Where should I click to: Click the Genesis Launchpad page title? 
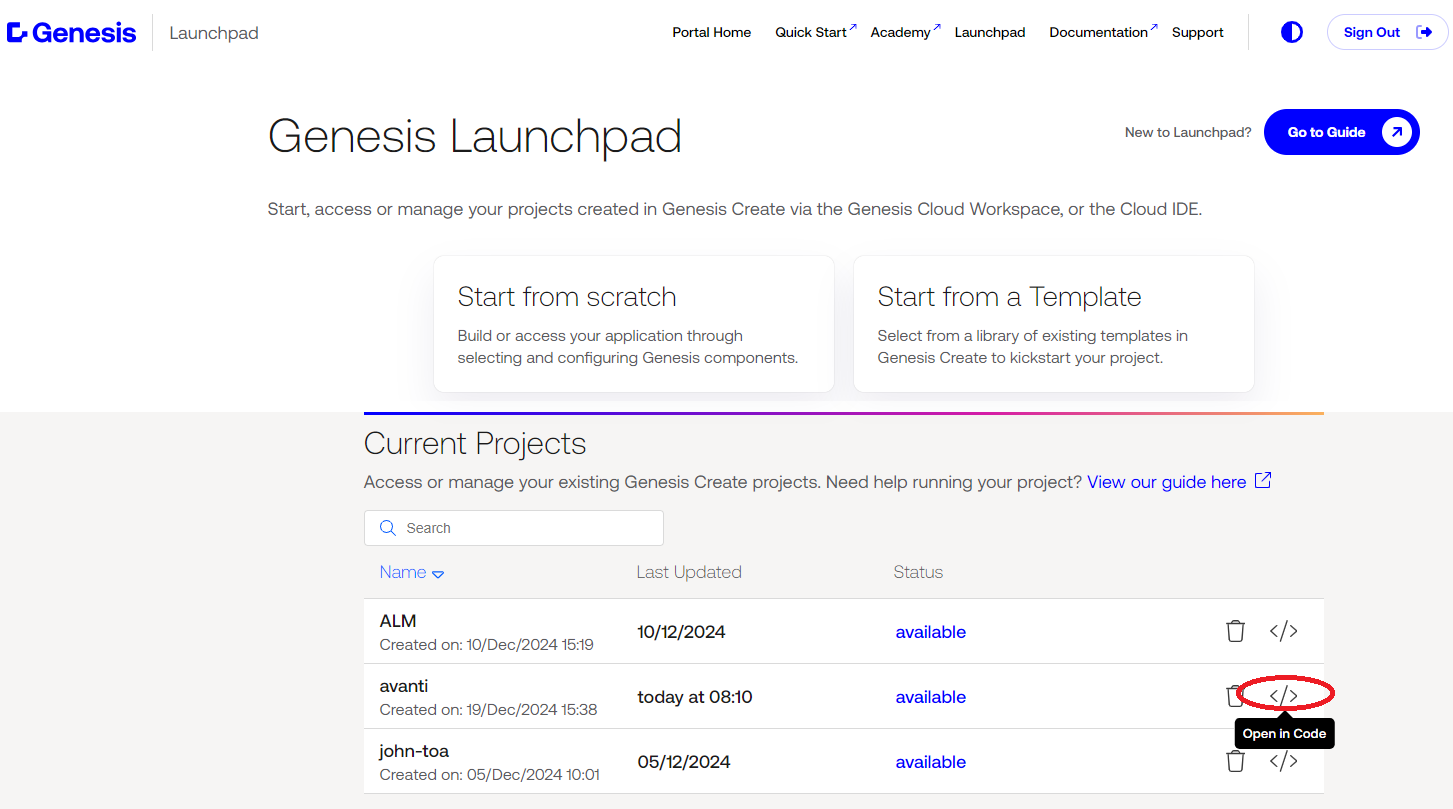tap(475, 137)
